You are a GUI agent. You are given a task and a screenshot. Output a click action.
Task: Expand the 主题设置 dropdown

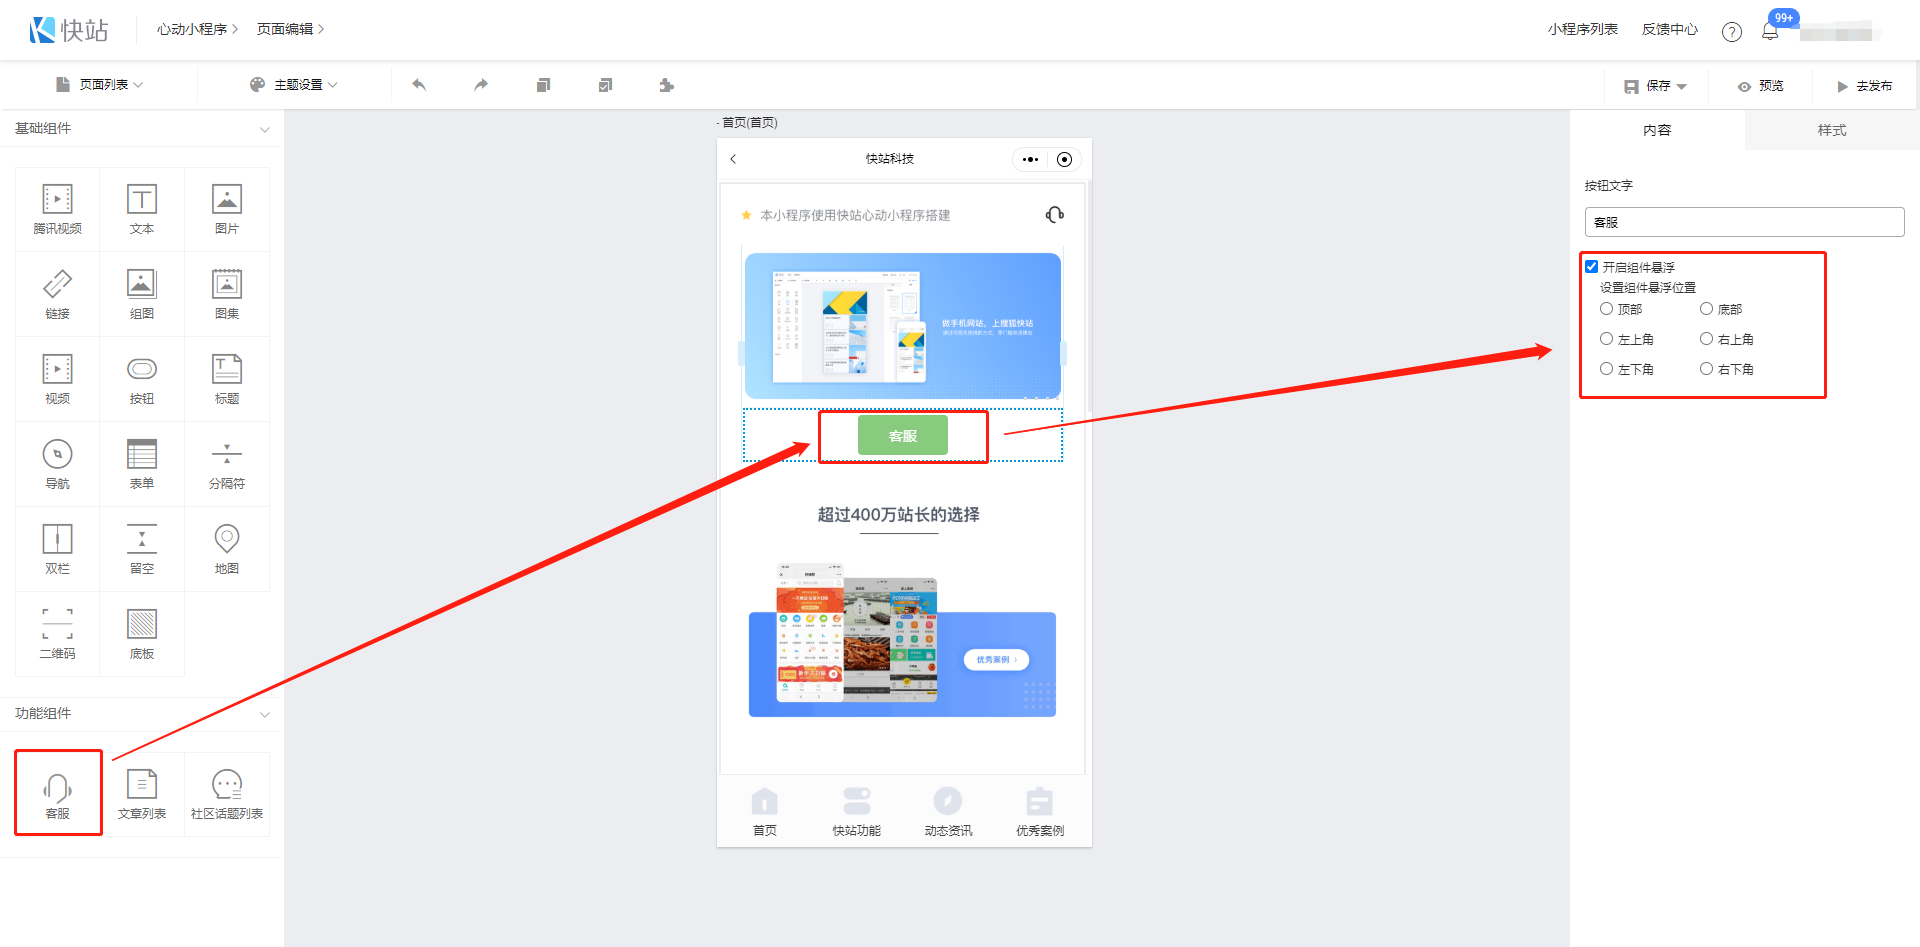(x=295, y=85)
